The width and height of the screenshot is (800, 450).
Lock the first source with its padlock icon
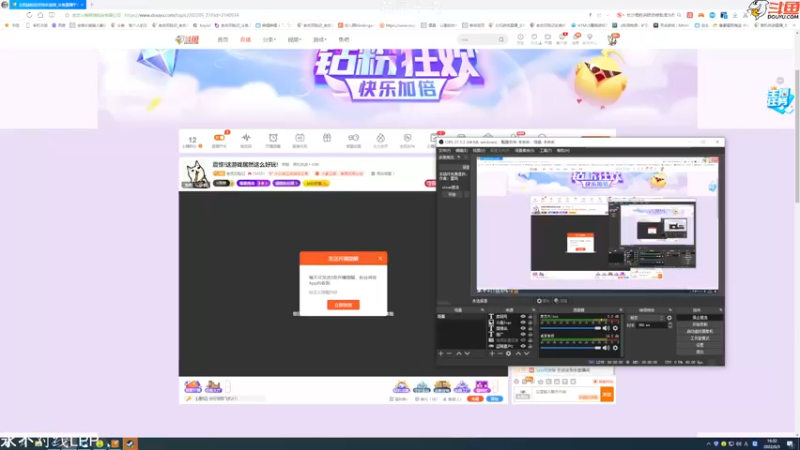click(x=531, y=317)
